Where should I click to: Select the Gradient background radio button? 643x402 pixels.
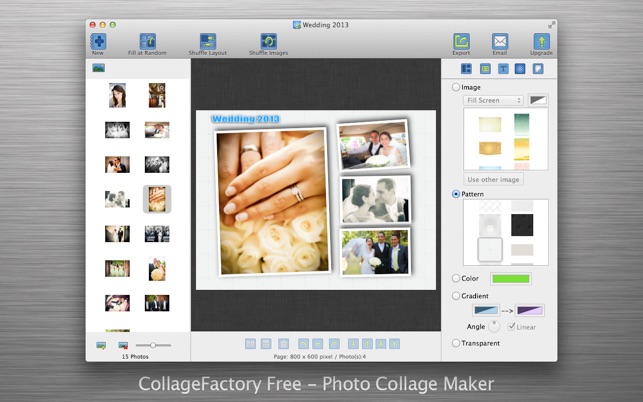[x=456, y=296]
